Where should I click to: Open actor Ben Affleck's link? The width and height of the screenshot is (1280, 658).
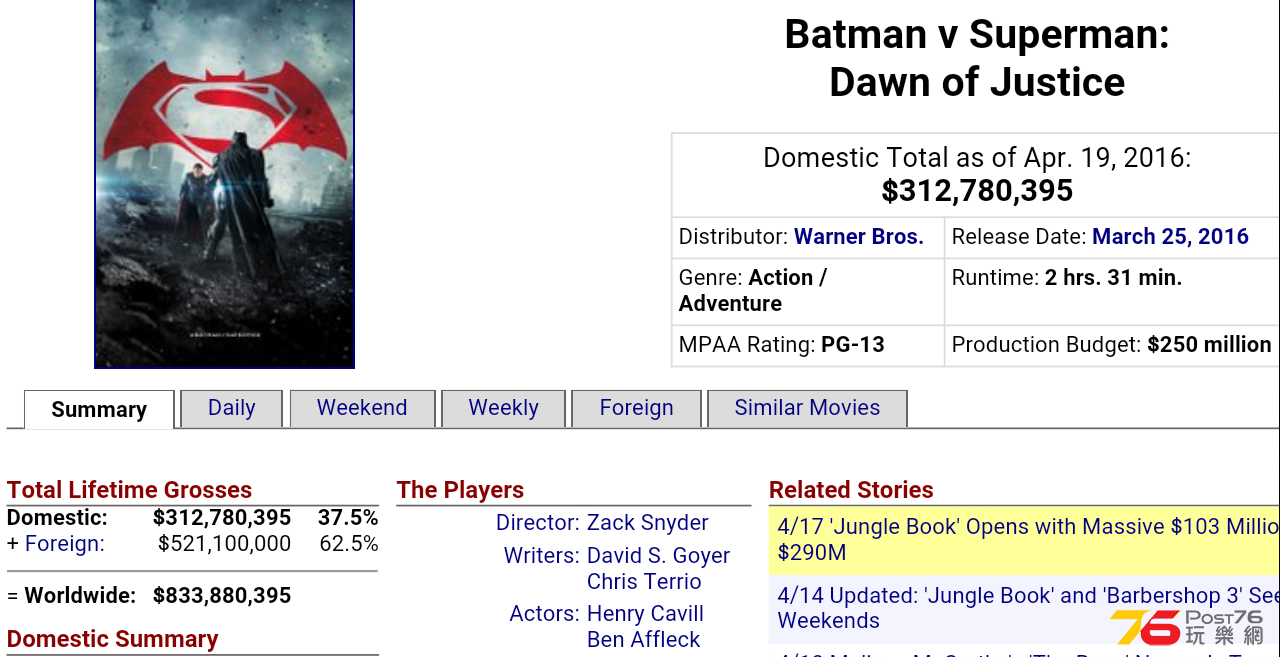tap(643, 640)
